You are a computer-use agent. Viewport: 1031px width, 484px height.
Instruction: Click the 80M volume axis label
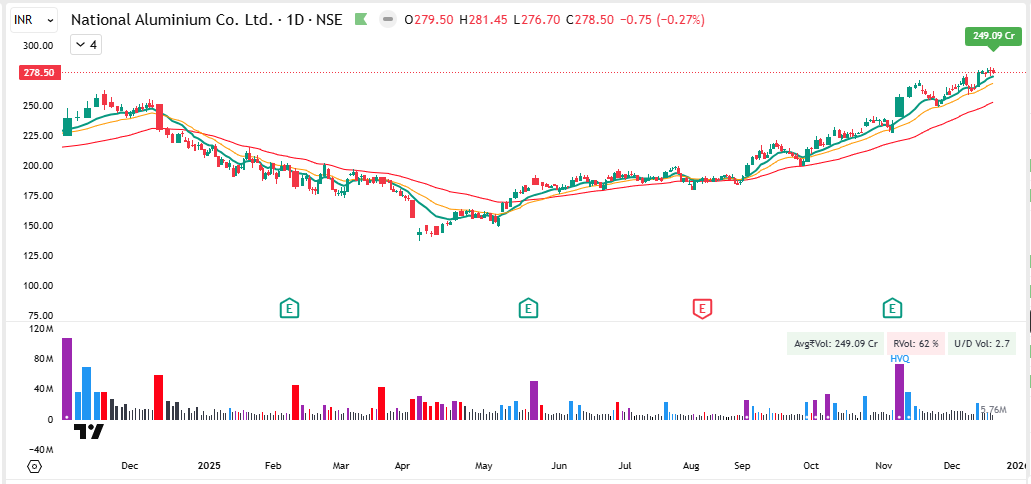(x=43, y=359)
